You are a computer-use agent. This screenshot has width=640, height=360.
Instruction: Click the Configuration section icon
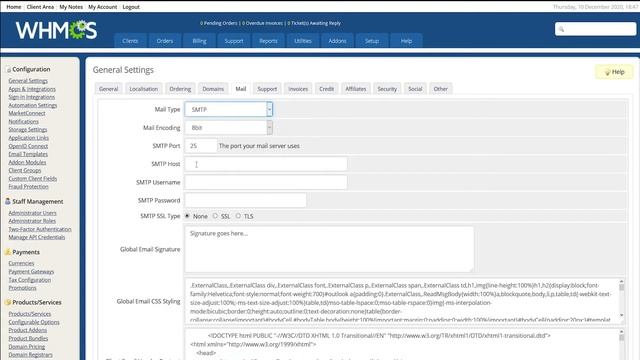[x=9, y=70]
